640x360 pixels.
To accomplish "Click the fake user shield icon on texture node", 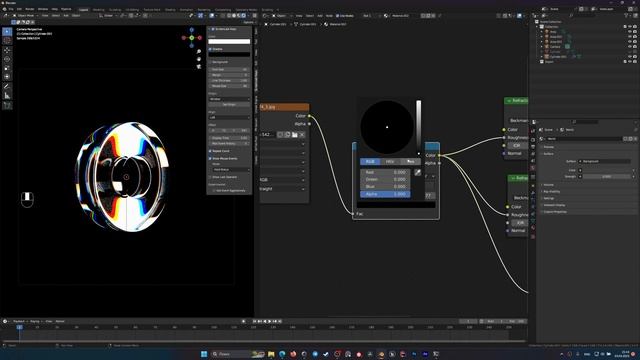I will 280,134.
